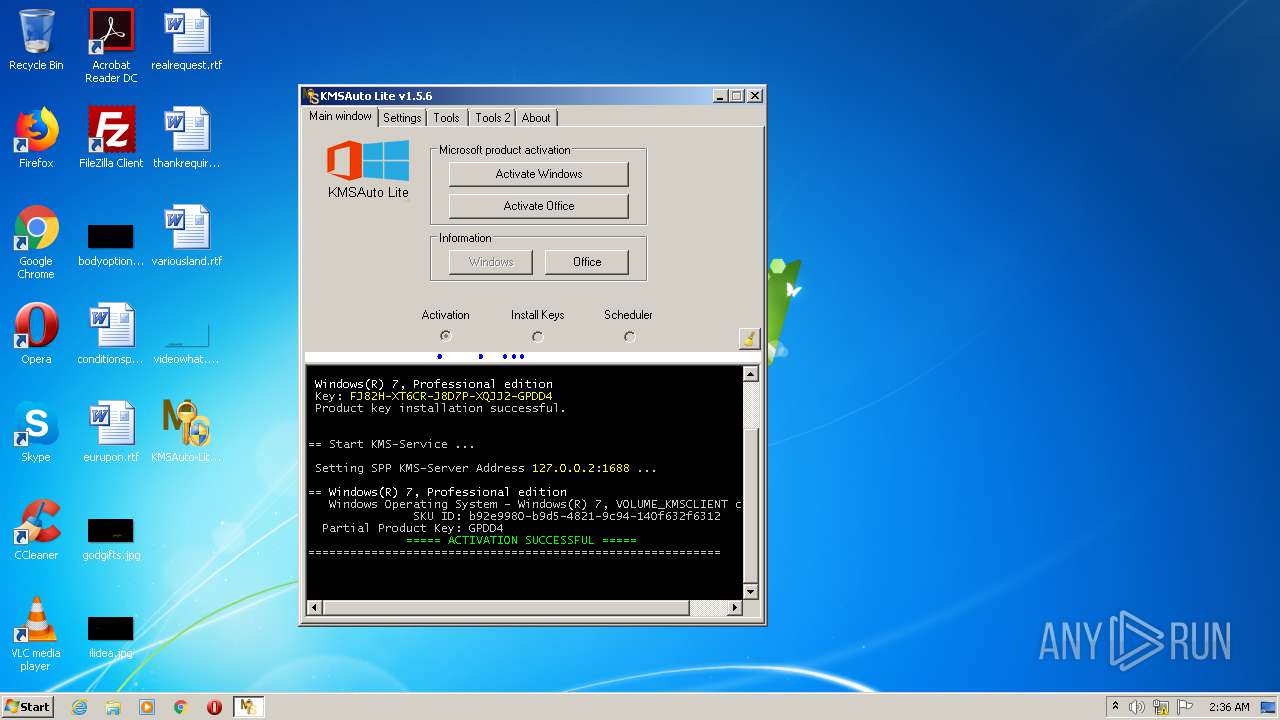This screenshot has height=720, width=1280.
Task: Open the Recycle Bin icon
Action: click(x=36, y=40)
